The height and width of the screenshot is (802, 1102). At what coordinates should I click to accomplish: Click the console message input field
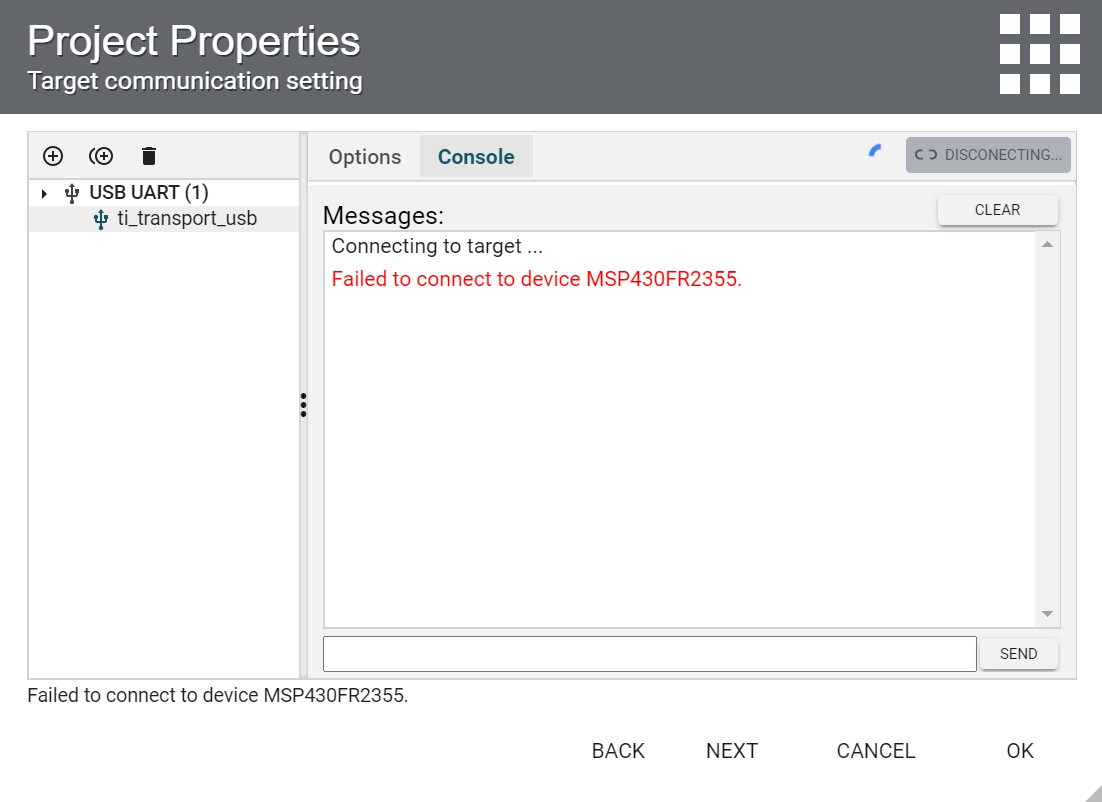(649, 654)
